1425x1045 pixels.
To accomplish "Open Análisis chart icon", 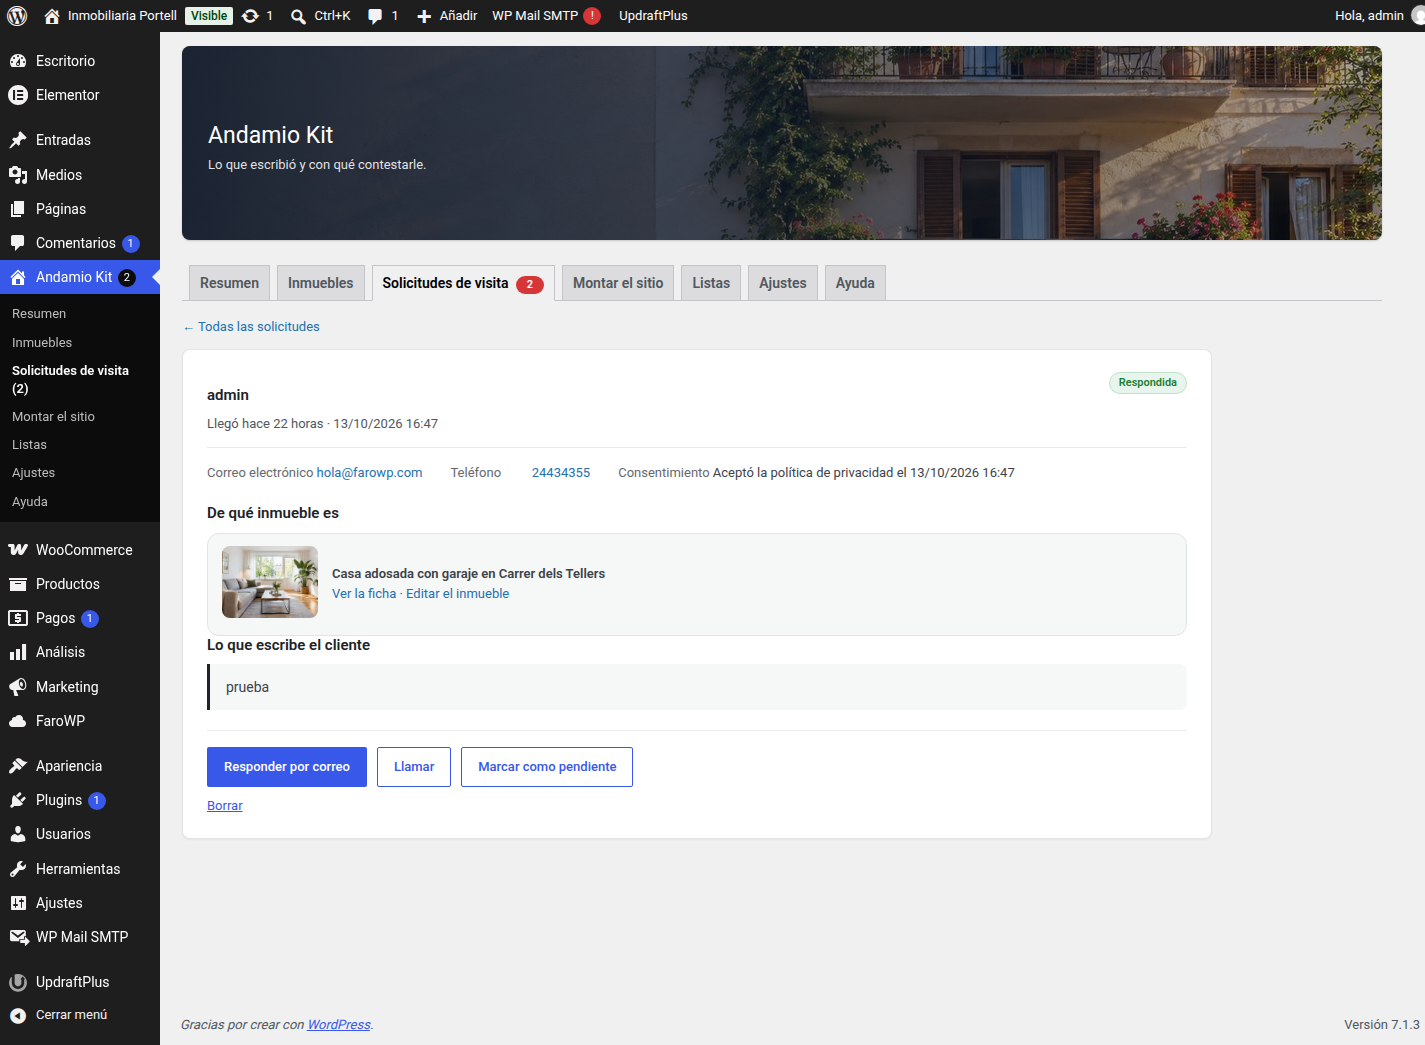I will [18, 652].
